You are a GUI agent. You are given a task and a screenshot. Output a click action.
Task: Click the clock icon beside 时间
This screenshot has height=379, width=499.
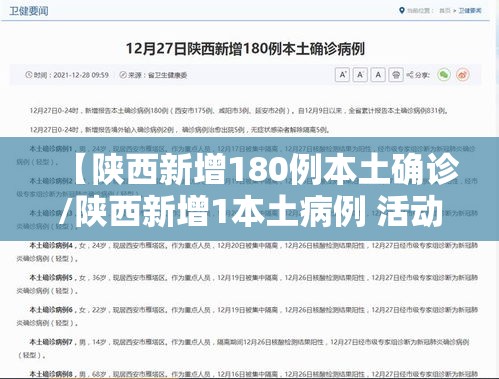click(x=29, y=75)
